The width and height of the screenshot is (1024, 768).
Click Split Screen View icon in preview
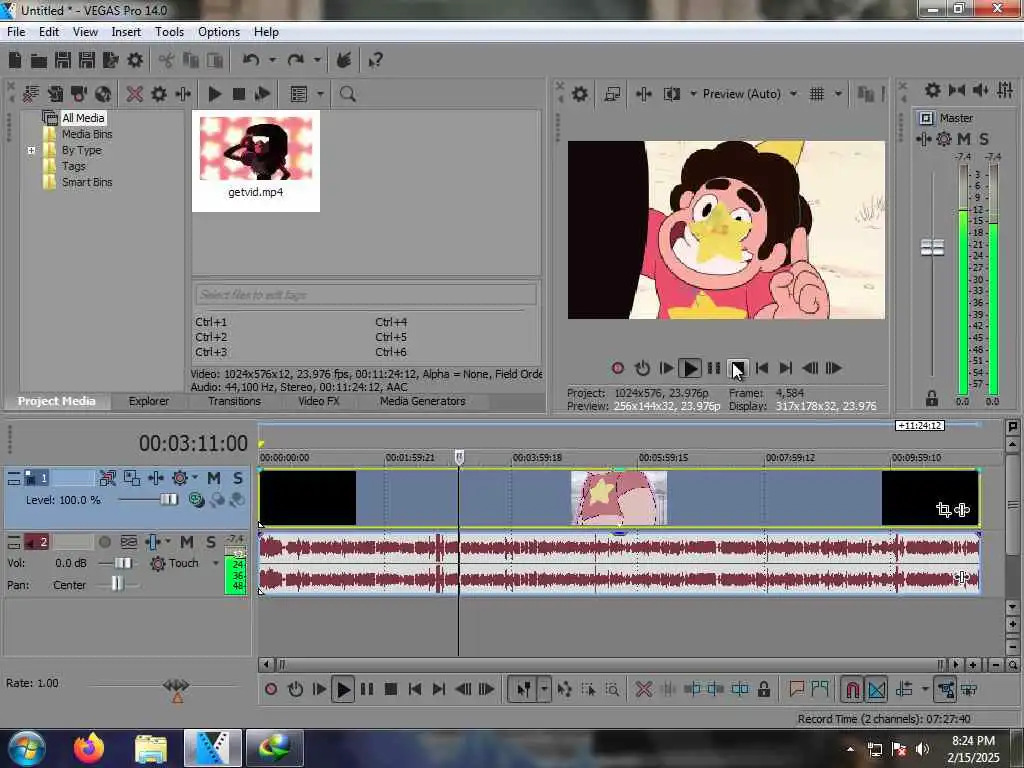click(672, 94)
